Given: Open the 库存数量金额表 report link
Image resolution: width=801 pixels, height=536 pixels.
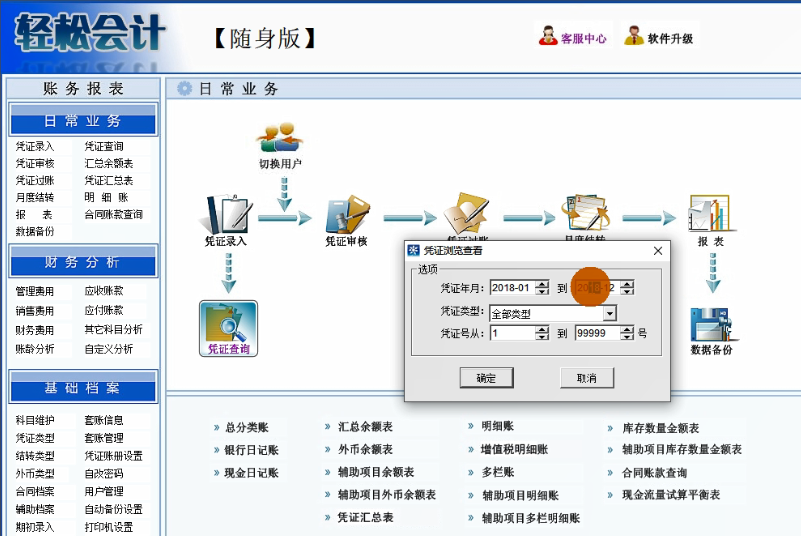Looking at the screenshot, I should pos(661,428).
